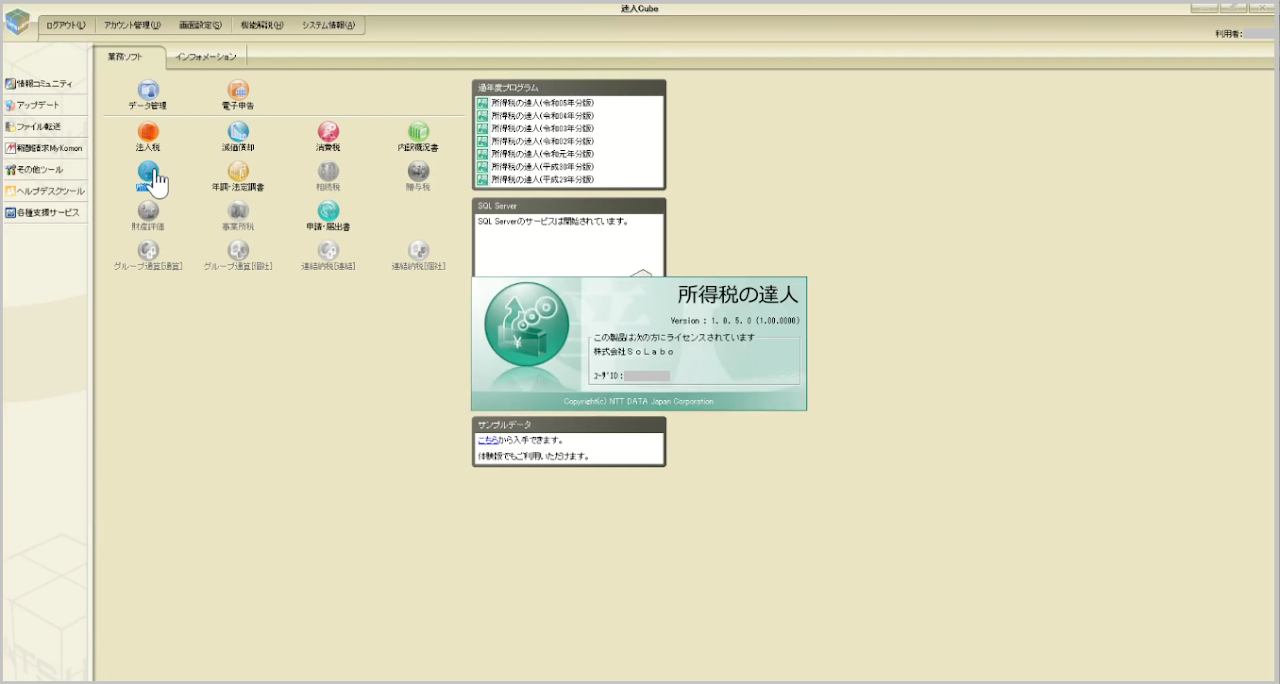Click the ログアウト(L) menu
The height and width of the screenshot is (684, 1280).
(66, 25)
